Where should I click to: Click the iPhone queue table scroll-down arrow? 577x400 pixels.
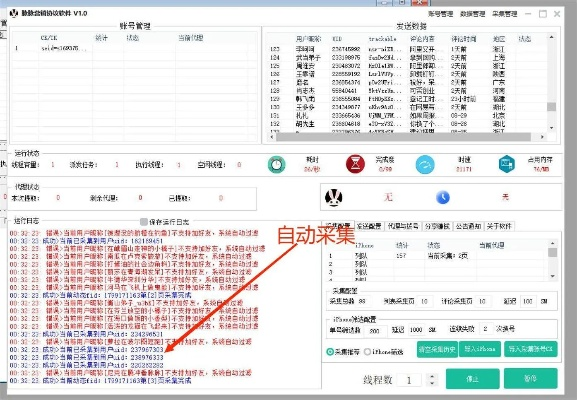(552, 276)
